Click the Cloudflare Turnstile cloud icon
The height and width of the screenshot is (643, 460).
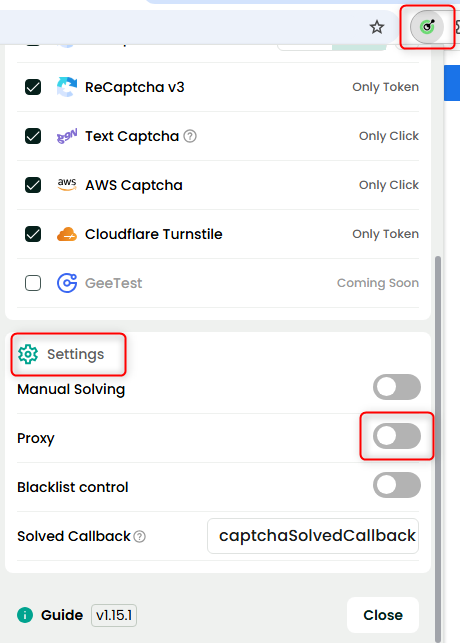click(x=67, y=234)
